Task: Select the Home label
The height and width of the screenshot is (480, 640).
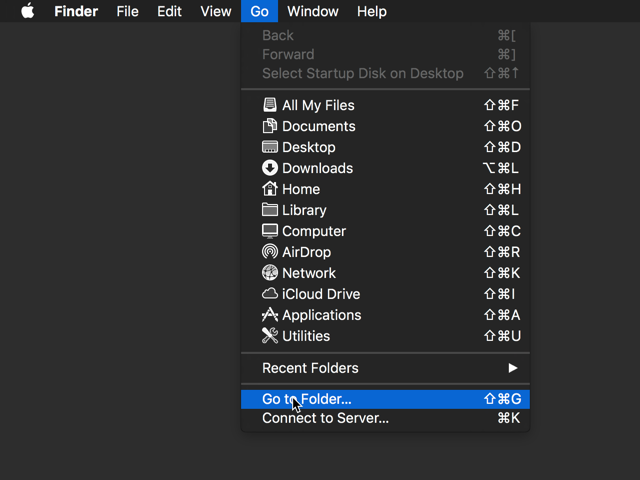Action: (301, 189)
